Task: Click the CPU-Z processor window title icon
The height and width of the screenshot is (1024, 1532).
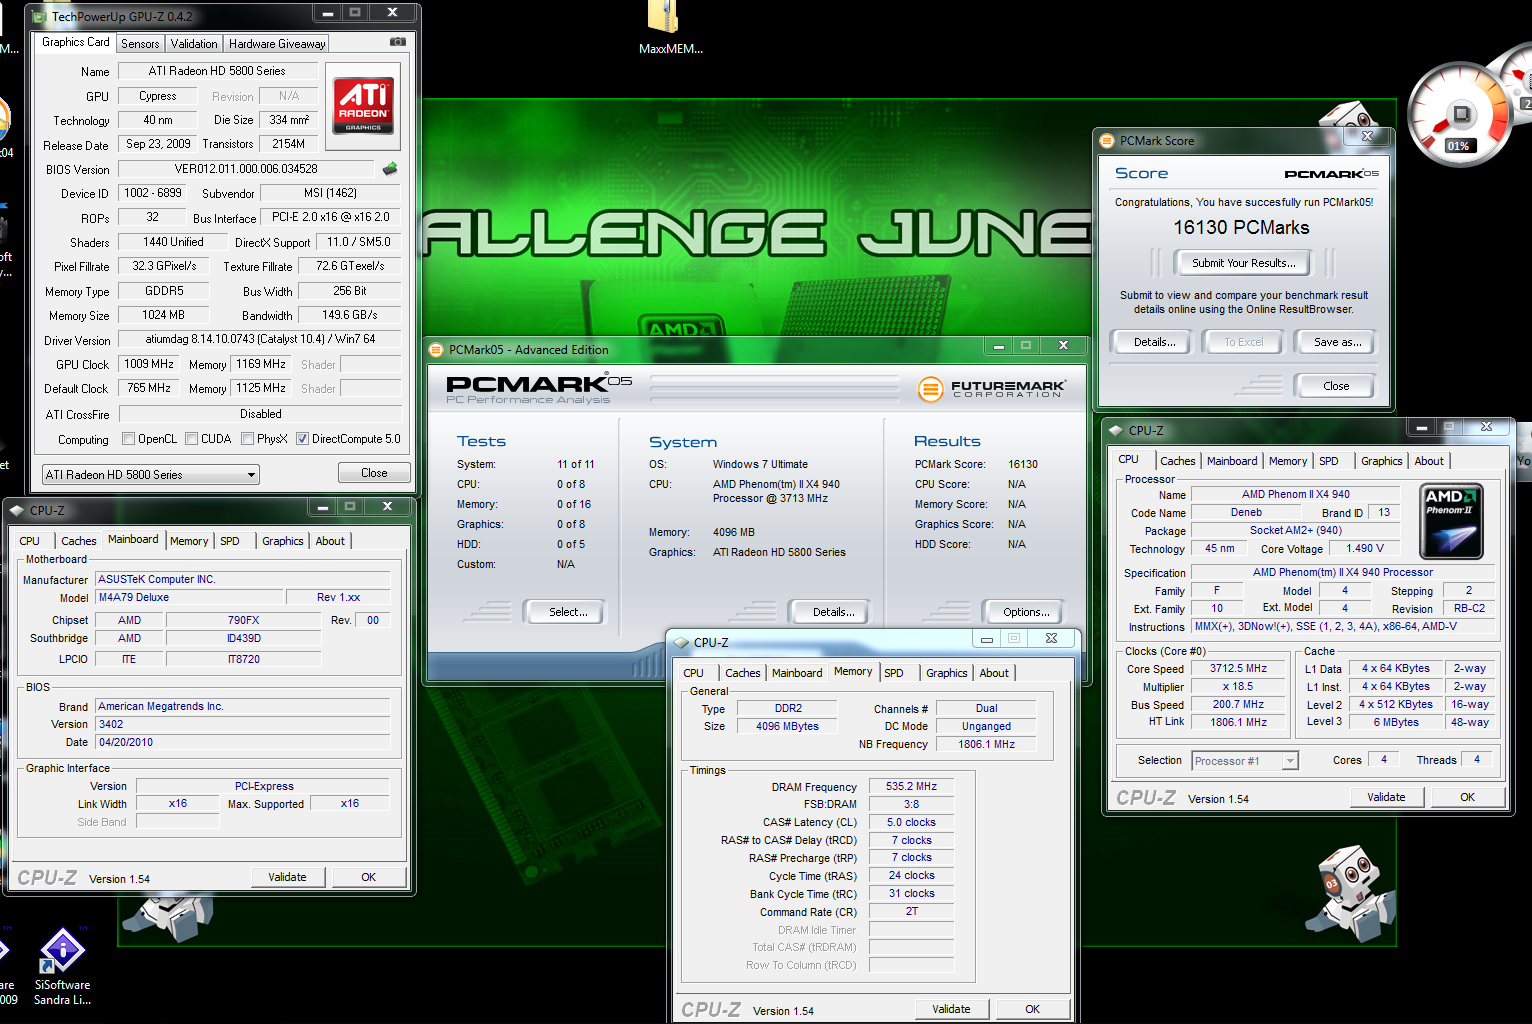Action: 1116,430
